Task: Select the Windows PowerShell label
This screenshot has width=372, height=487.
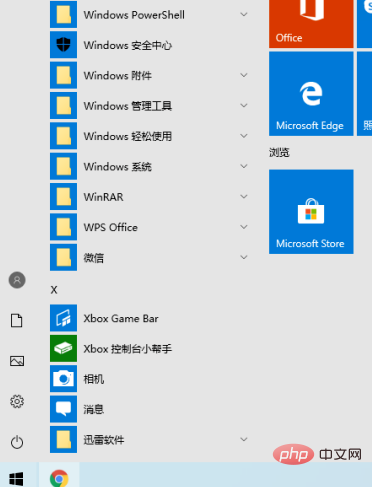Action: 134,15
